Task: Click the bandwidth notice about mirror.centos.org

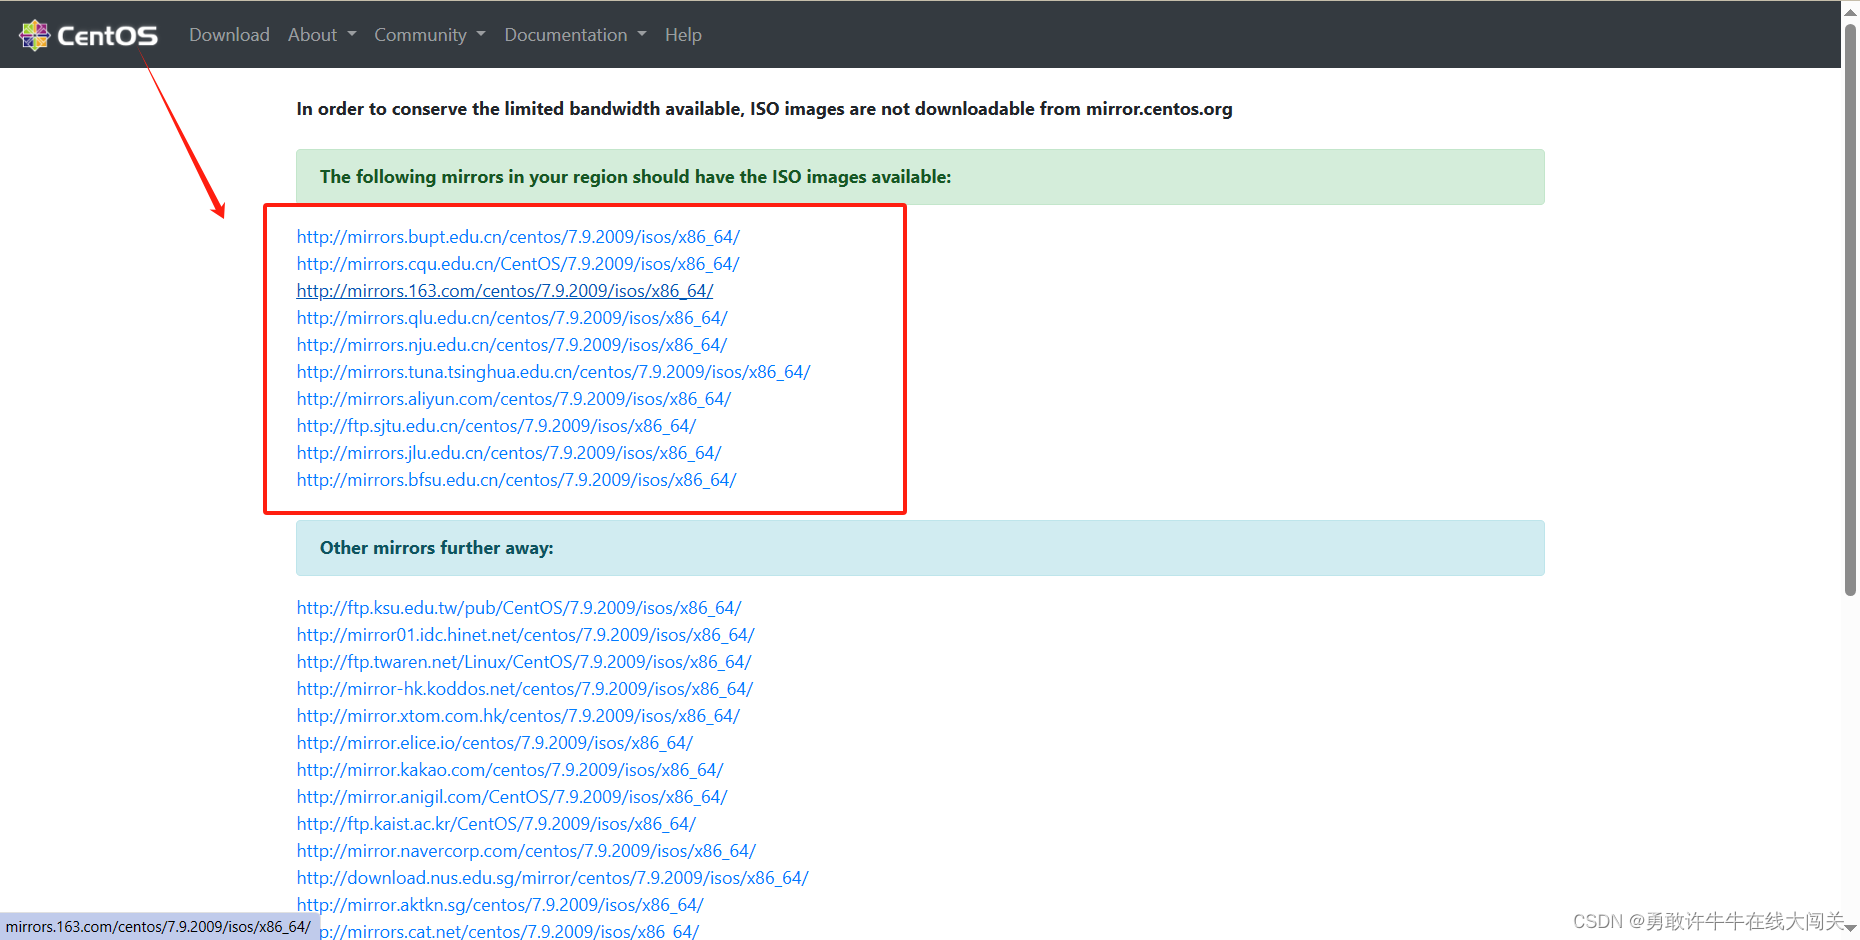Action: coord(764,109)
